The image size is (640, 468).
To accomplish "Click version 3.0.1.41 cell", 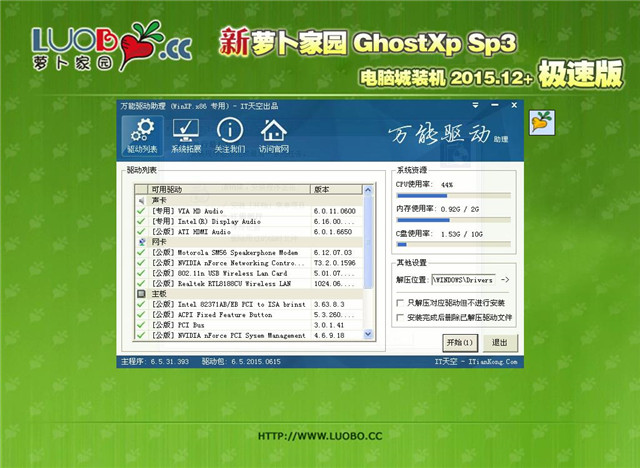I will click(329, 325).
